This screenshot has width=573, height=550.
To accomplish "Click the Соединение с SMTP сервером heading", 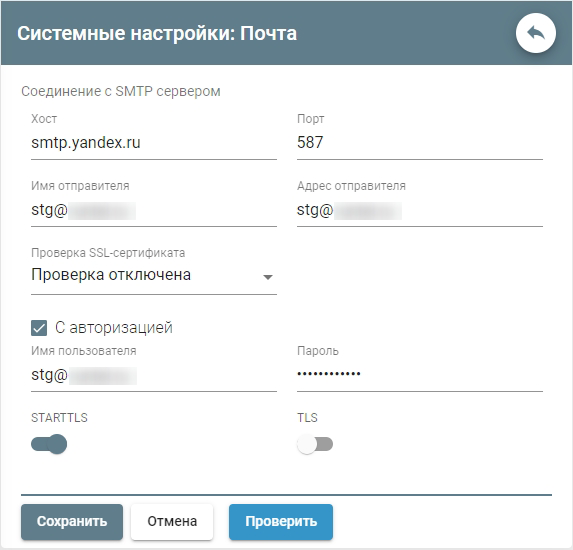I will (x=121, y=91).
